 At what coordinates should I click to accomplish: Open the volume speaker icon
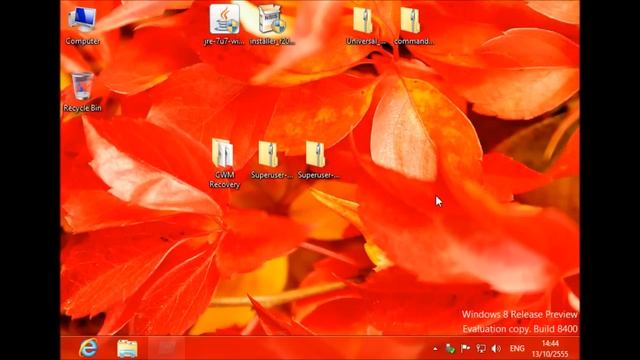coord(496,349)
